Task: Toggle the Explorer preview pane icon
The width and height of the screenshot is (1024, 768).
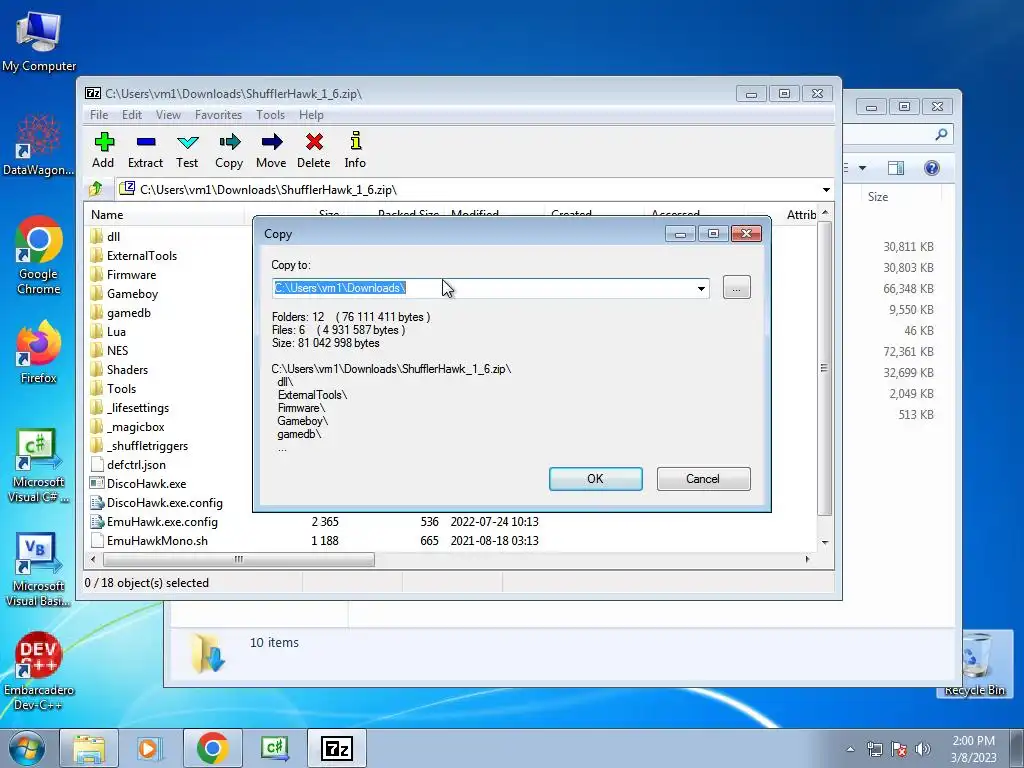Action: tap(896, 168)
